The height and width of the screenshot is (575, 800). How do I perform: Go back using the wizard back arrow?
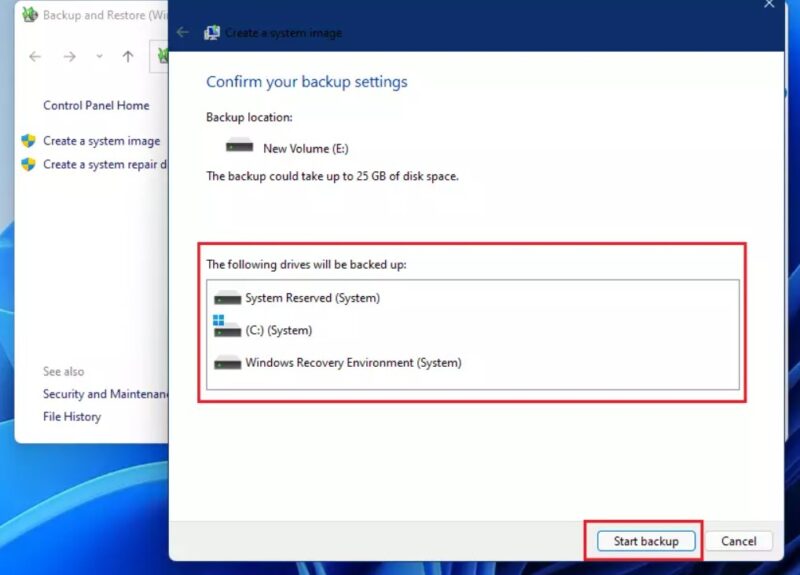coord(182,33)
